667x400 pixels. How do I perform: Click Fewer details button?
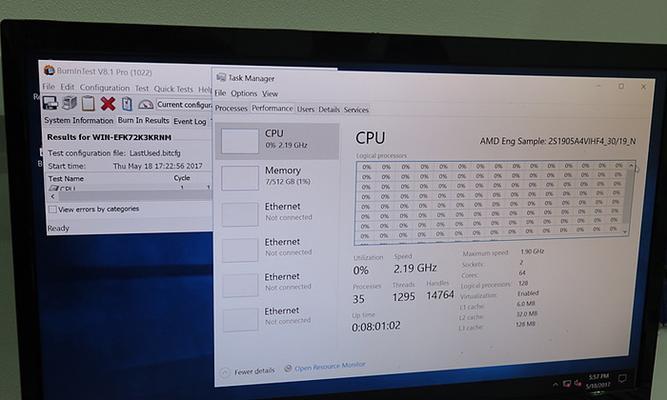click(x=254, y=371)
